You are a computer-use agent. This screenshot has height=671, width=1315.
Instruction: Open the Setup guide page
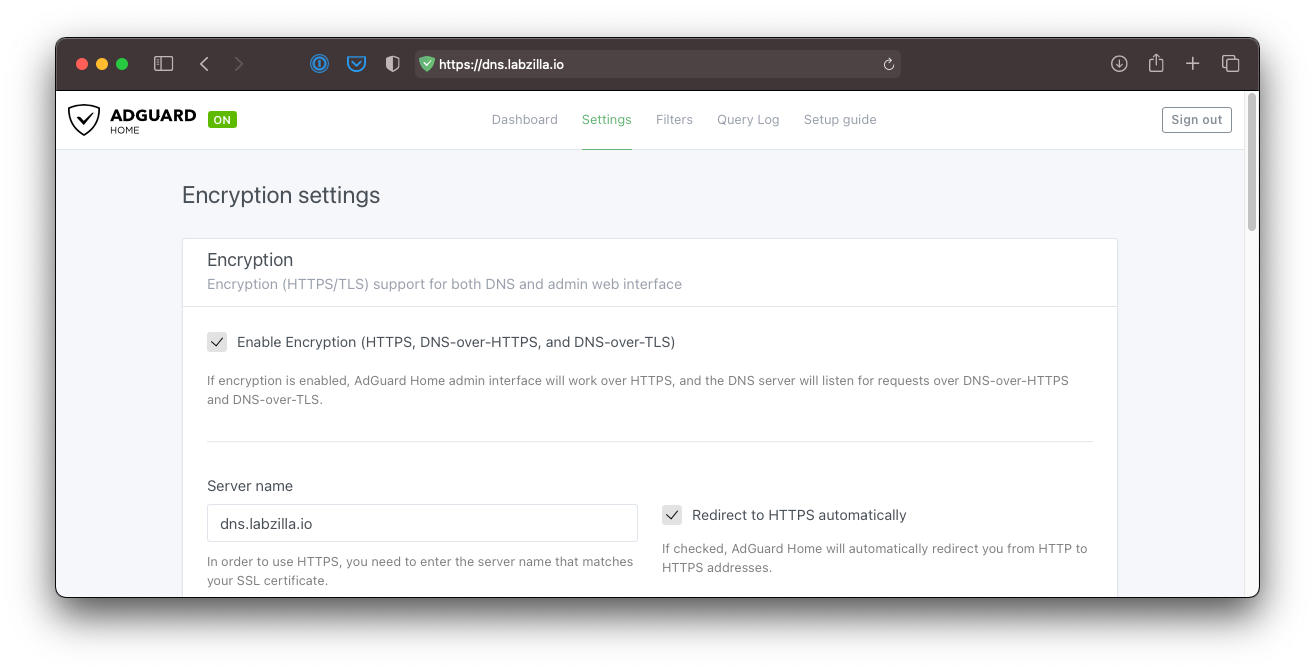[x=839, y=120]
